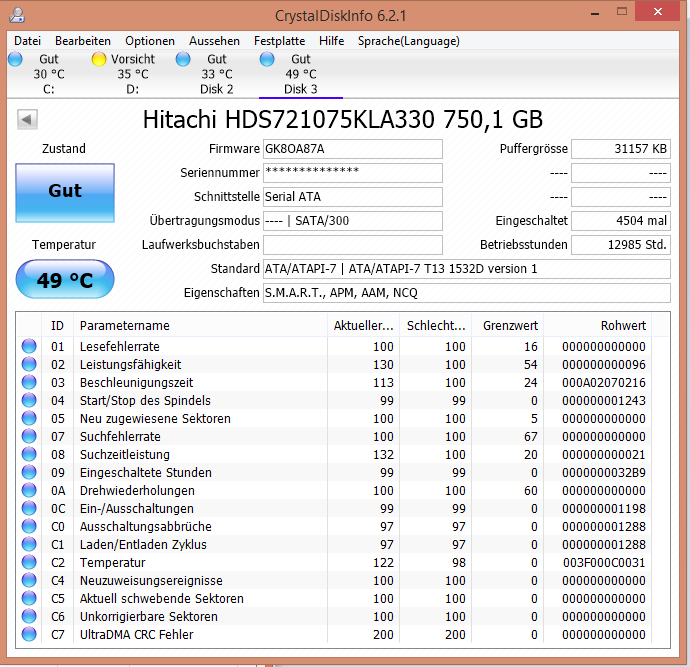Click status orb for Leistungsfähigkeit row

click(29, 364)
